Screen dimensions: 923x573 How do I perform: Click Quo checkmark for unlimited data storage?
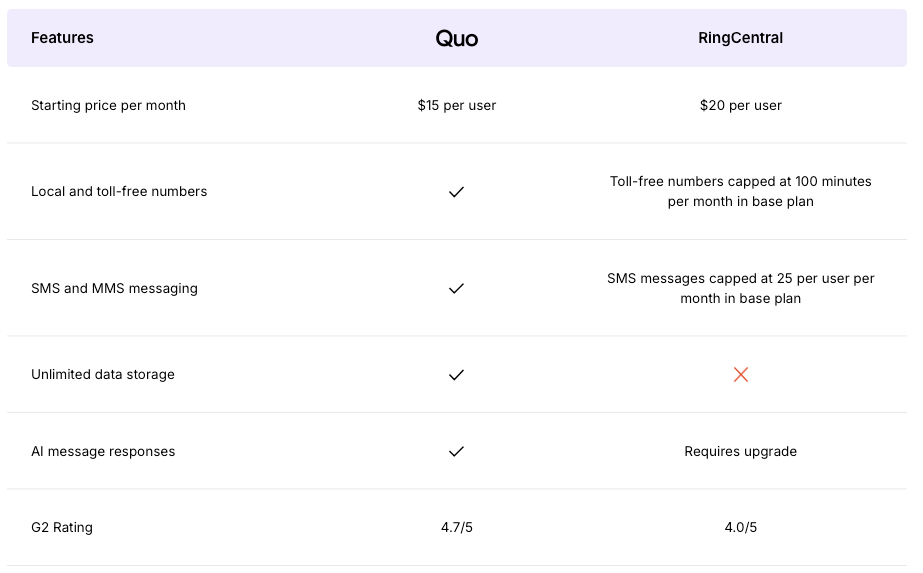(456, 375)
